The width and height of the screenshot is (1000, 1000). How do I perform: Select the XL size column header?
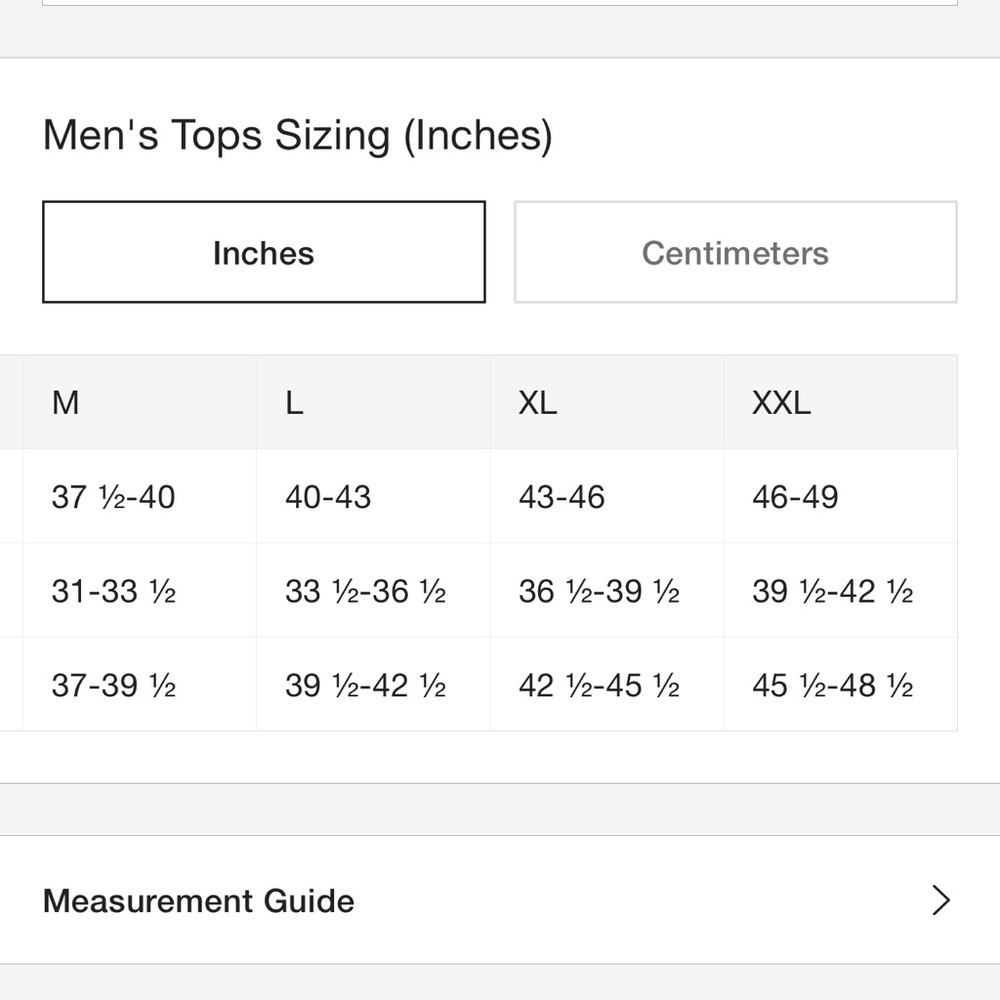(x=607, y=402)
